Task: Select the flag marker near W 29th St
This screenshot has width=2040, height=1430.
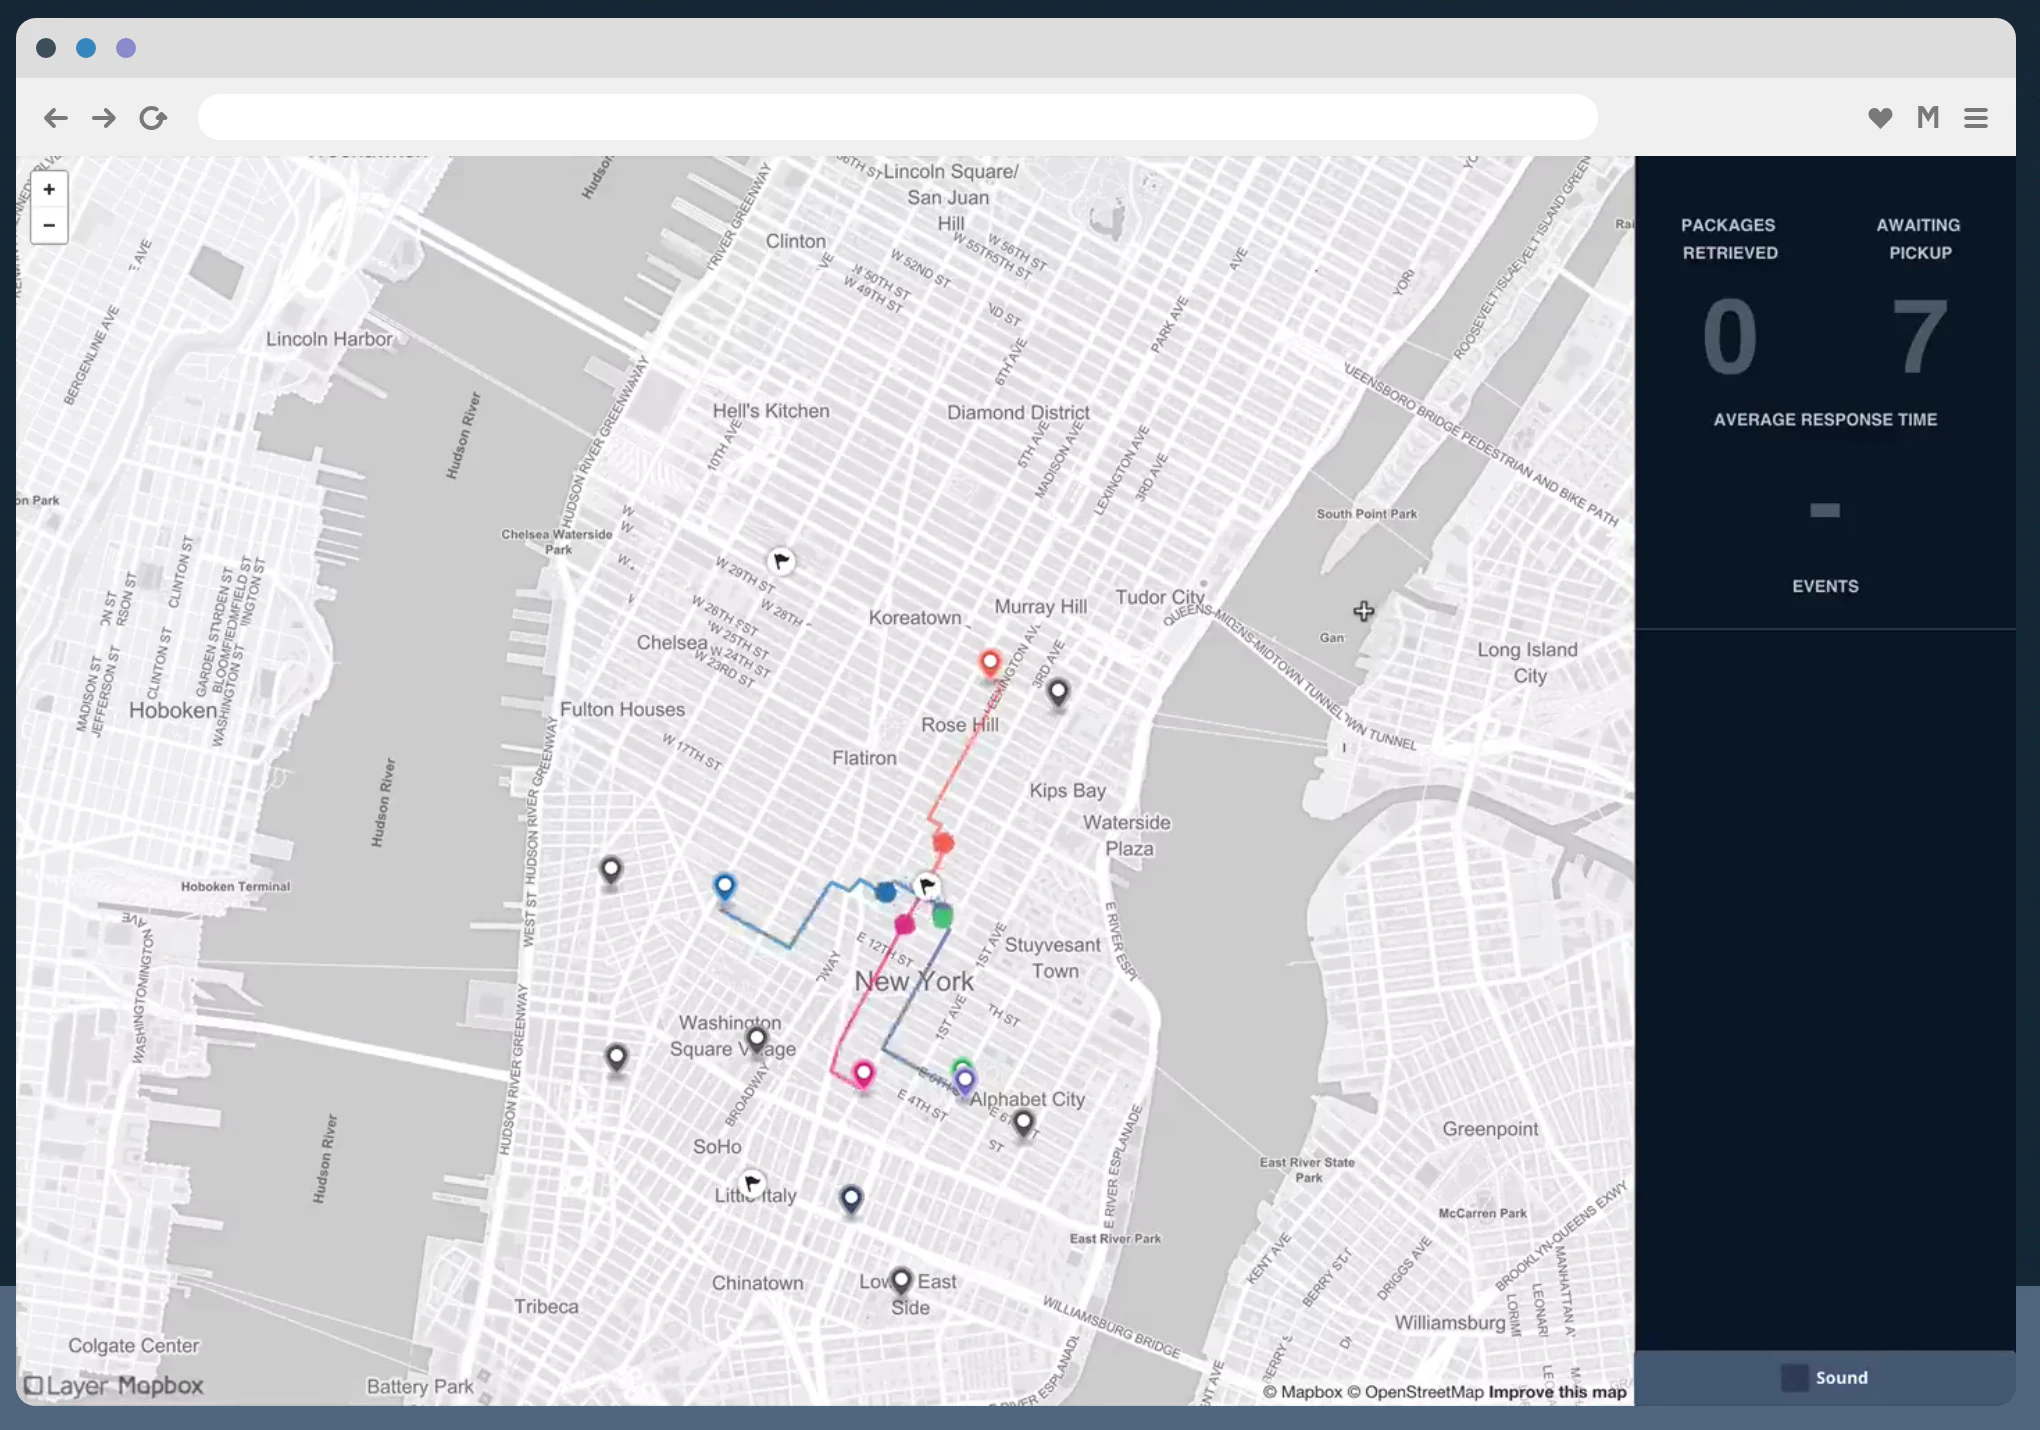Action: (781, 561)
